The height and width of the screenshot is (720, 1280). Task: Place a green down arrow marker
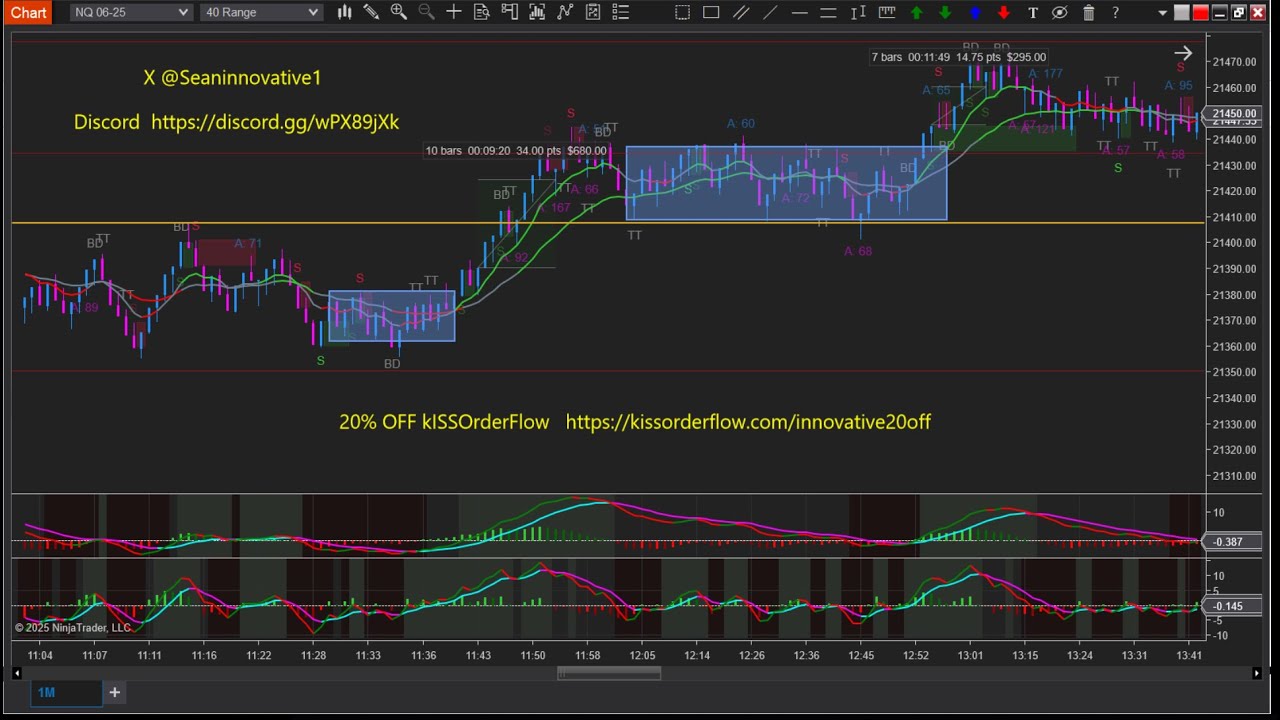coord(945,12)
